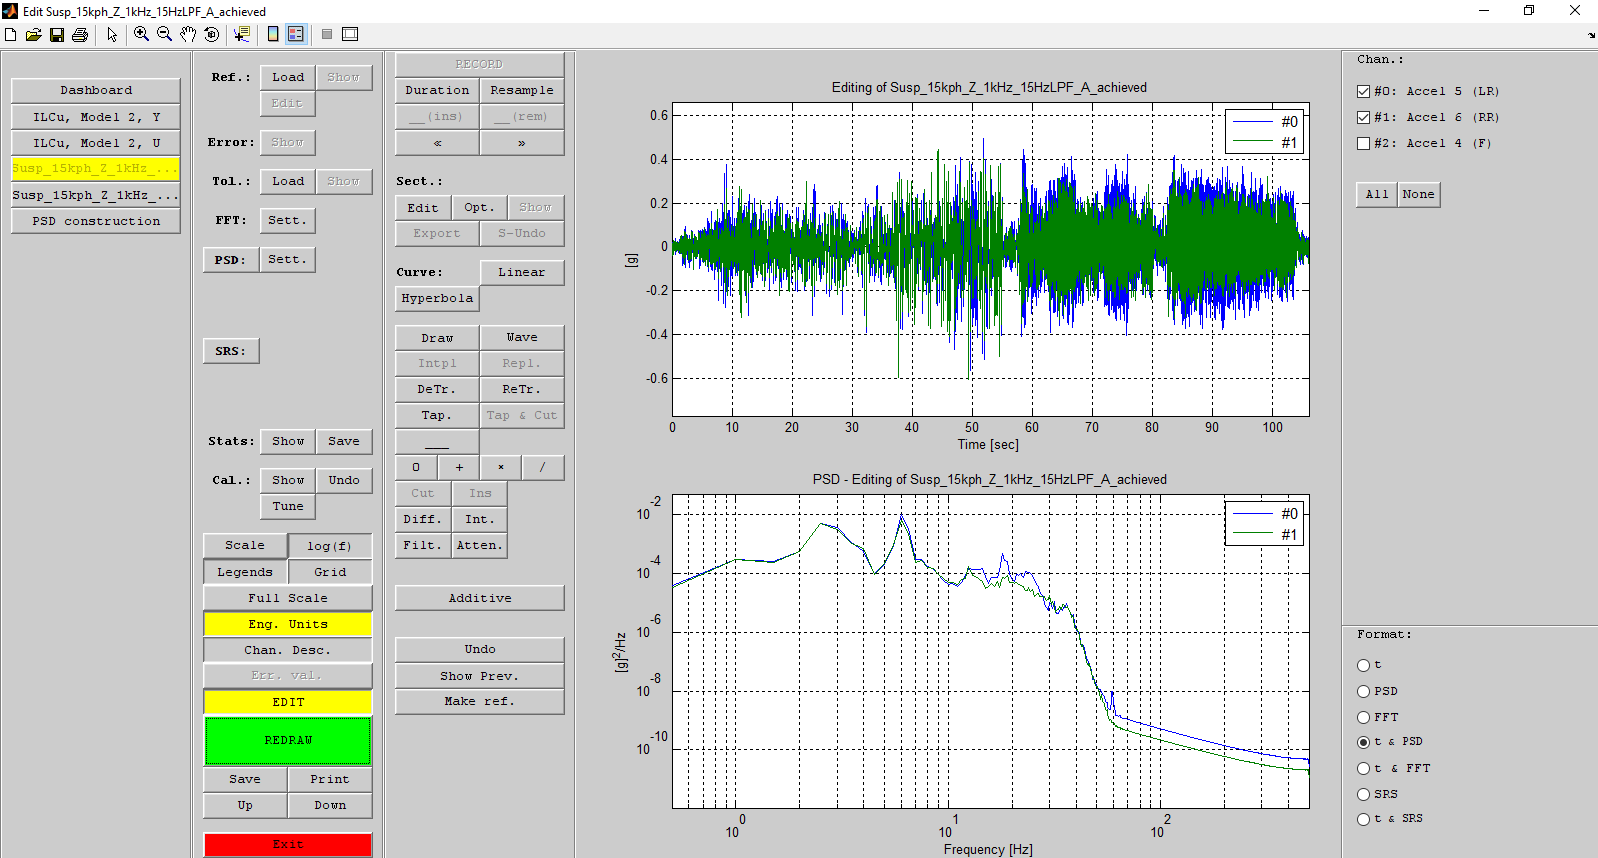Enable channel #2 Accel 4 (F)

click(x=1363, y=143)
